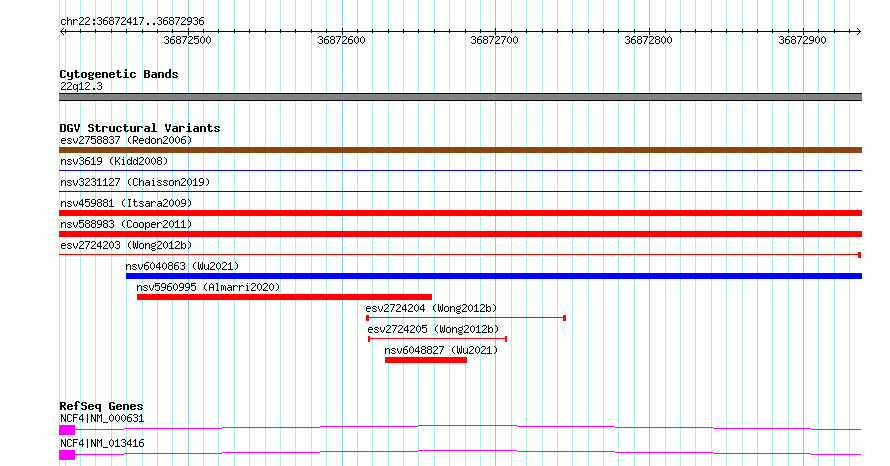Open variant esv2758837 (Redon2006) label

point(126,140)
